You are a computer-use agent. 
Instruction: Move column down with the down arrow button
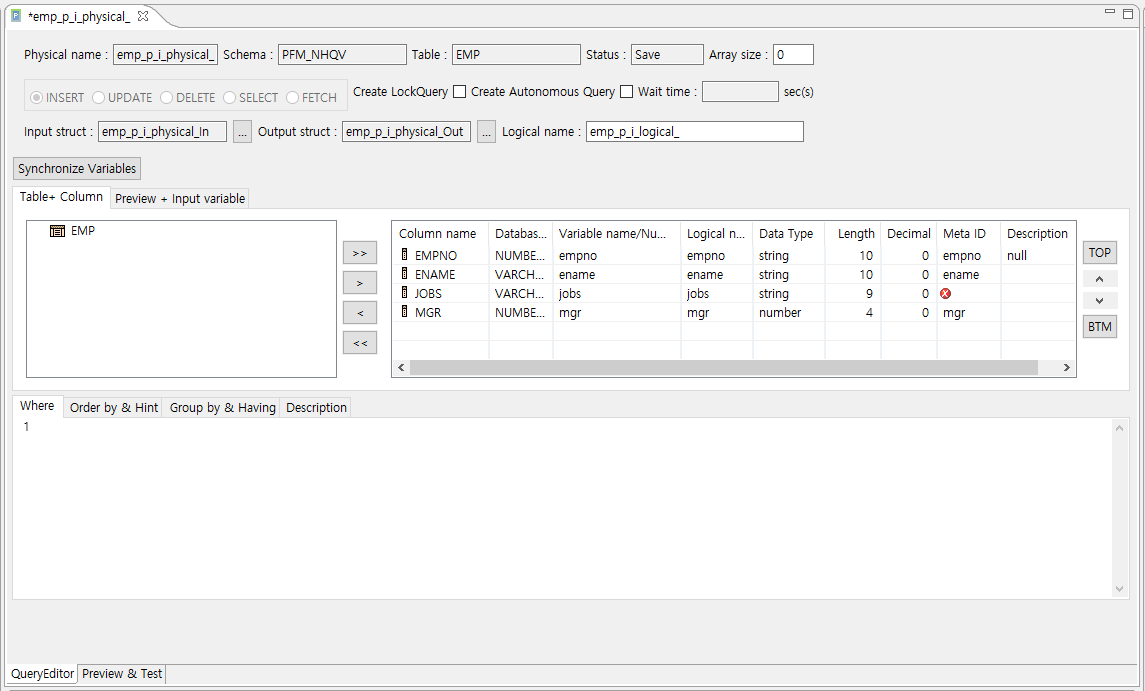pyautogui.click(x=1099, y=301)
